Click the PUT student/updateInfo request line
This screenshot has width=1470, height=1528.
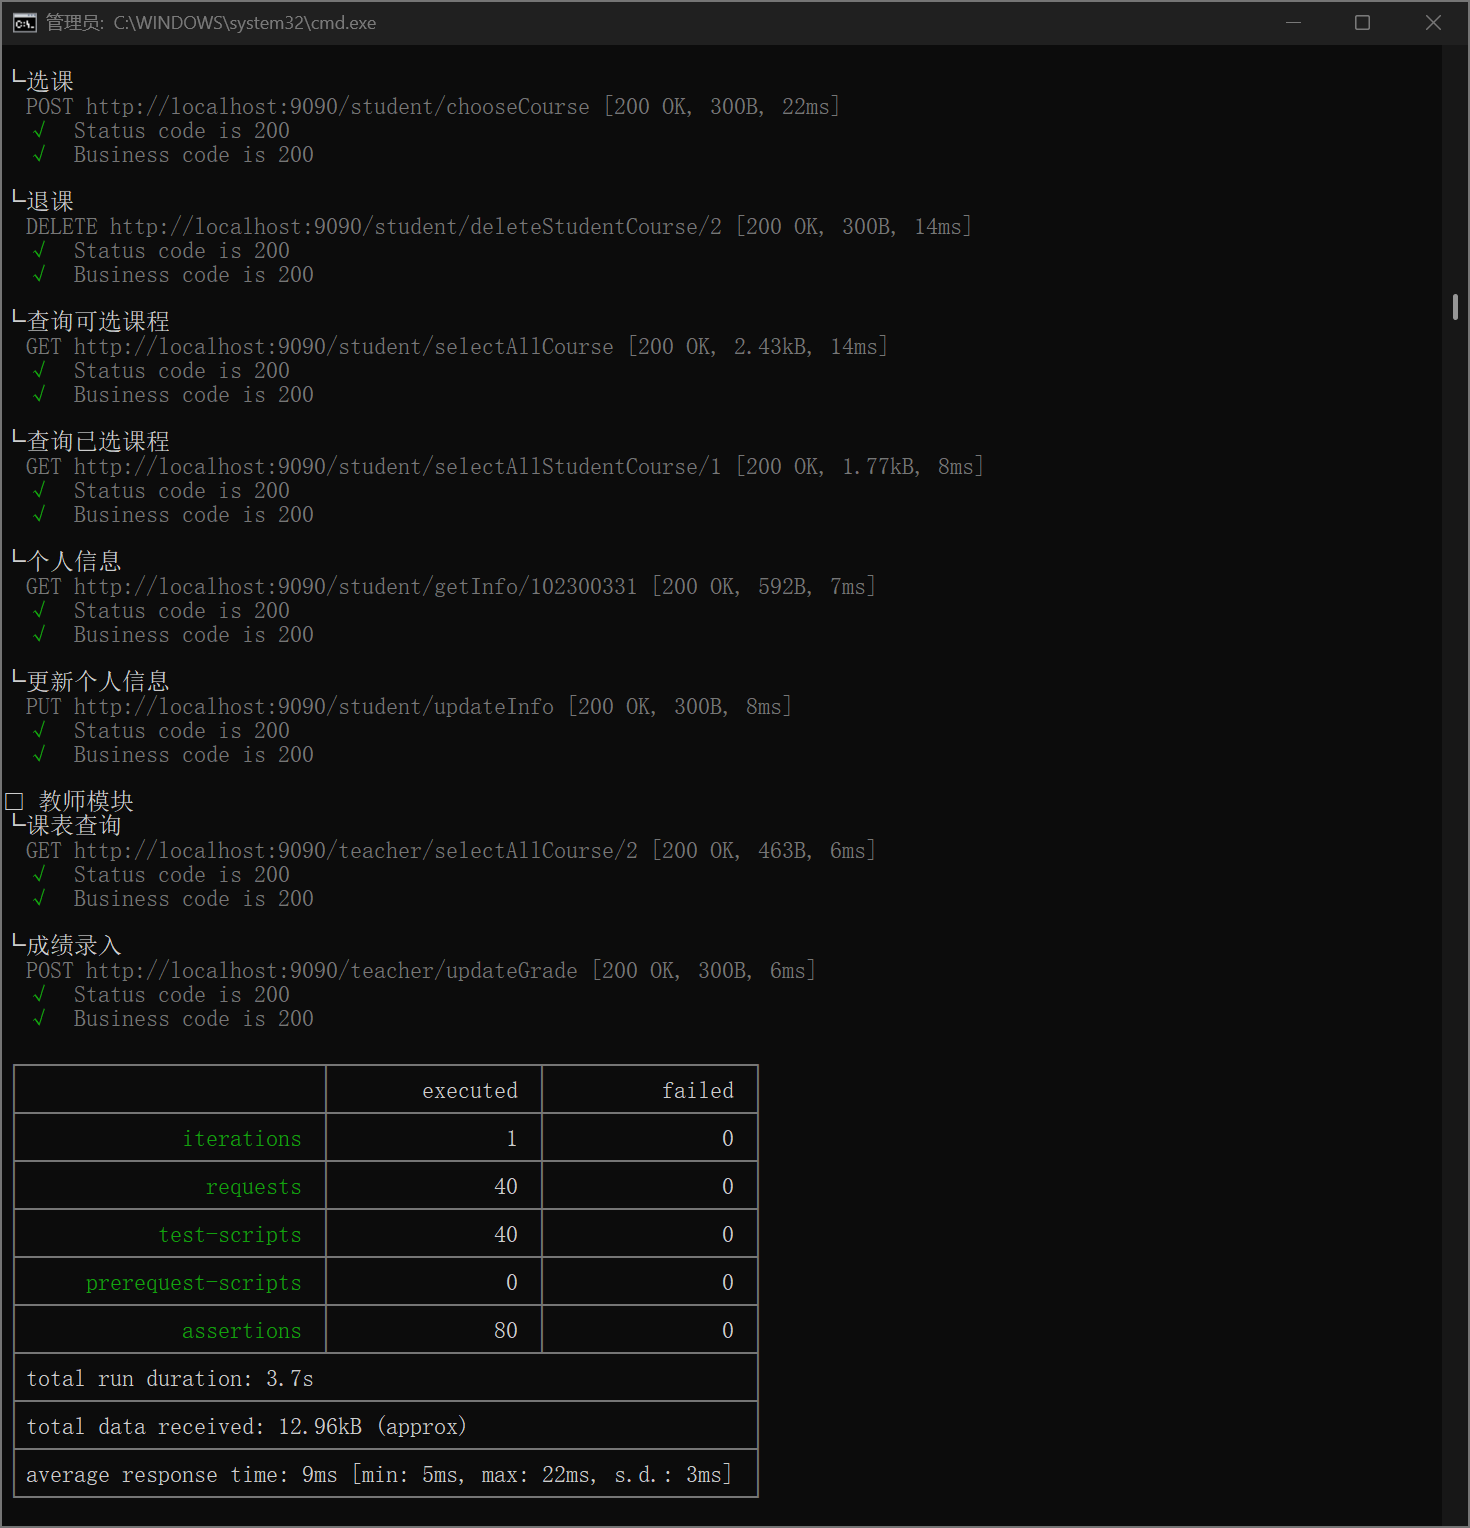(x=409, y=706)
